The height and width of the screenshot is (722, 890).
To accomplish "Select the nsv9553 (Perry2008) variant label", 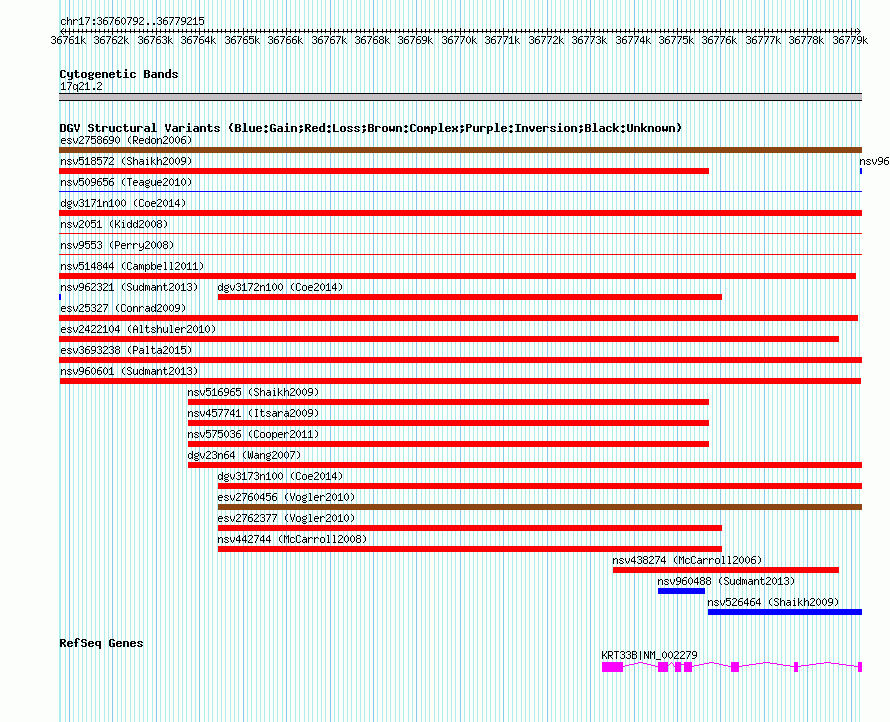I will (x=116, y=245).
